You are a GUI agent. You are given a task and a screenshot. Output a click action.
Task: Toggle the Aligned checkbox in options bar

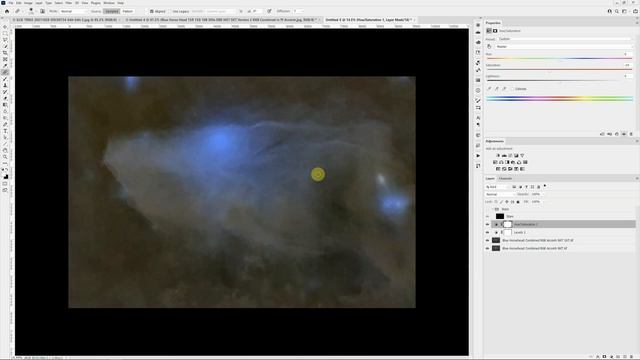click(152, 11)
